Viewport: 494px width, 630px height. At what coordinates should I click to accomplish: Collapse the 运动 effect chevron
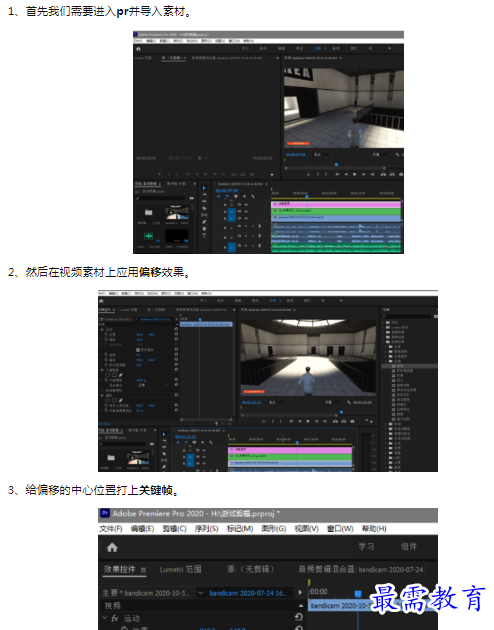tap(104, 618)
